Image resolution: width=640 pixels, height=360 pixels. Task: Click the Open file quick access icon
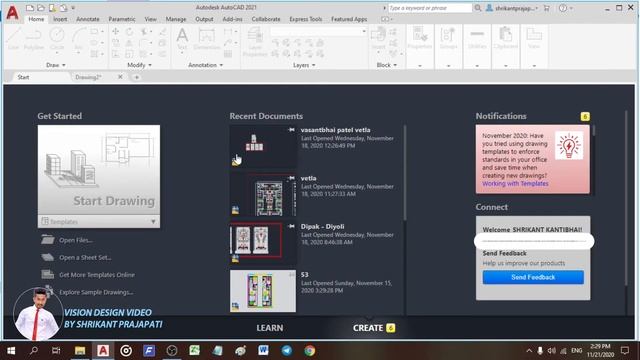[41, 8]
